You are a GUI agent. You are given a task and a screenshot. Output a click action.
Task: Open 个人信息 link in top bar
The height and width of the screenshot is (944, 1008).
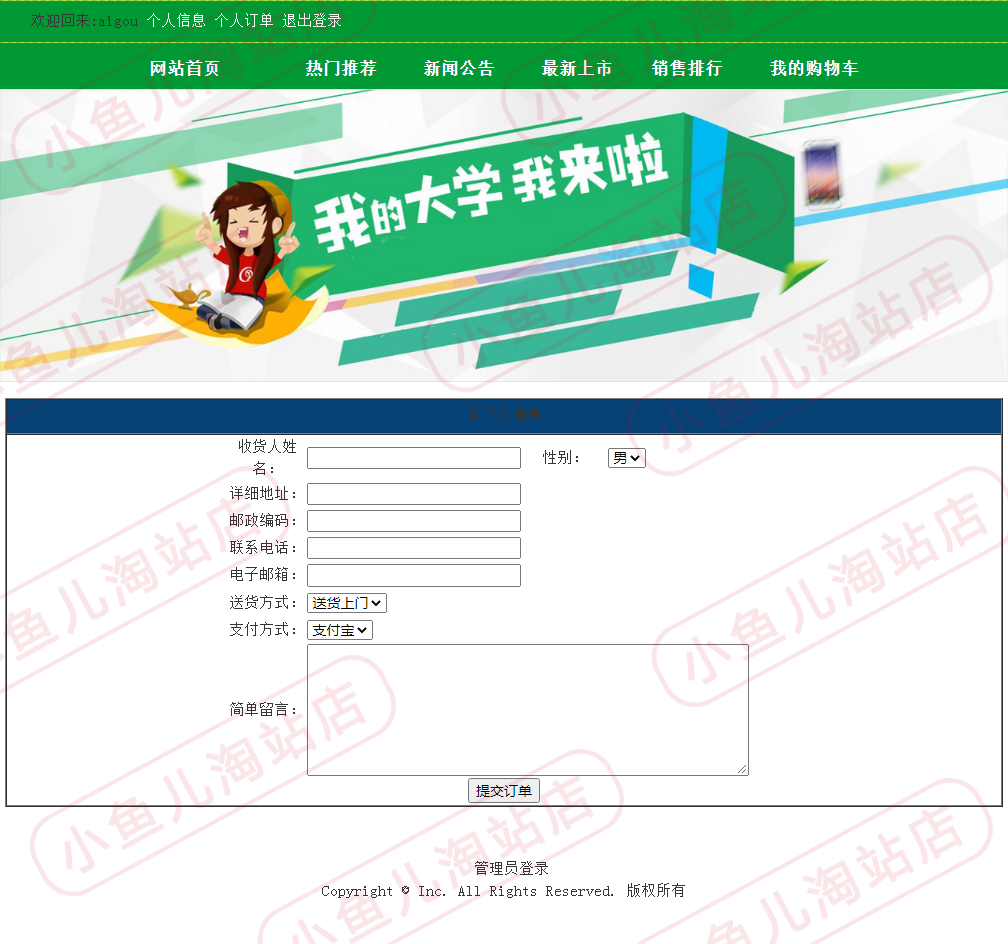point(176,21)
